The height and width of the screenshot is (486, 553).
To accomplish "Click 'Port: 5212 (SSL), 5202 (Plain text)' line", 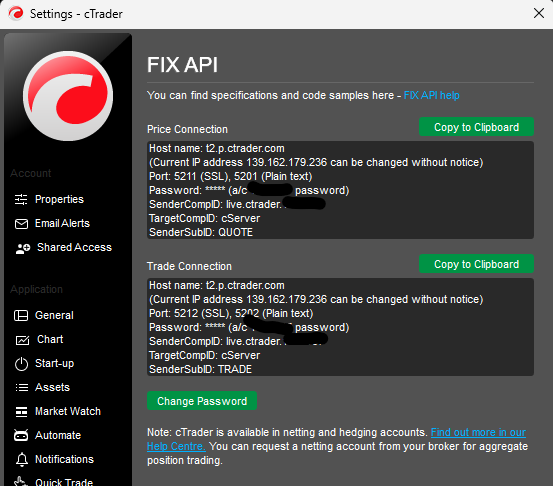I will (x=231, y=313).
